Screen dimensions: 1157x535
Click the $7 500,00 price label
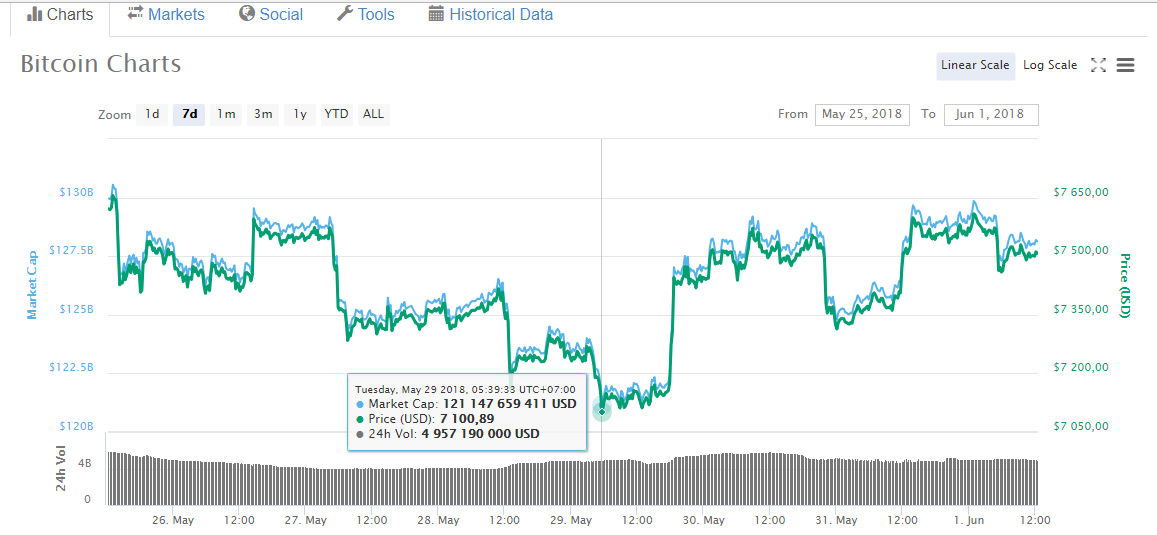click(1082, 250)
